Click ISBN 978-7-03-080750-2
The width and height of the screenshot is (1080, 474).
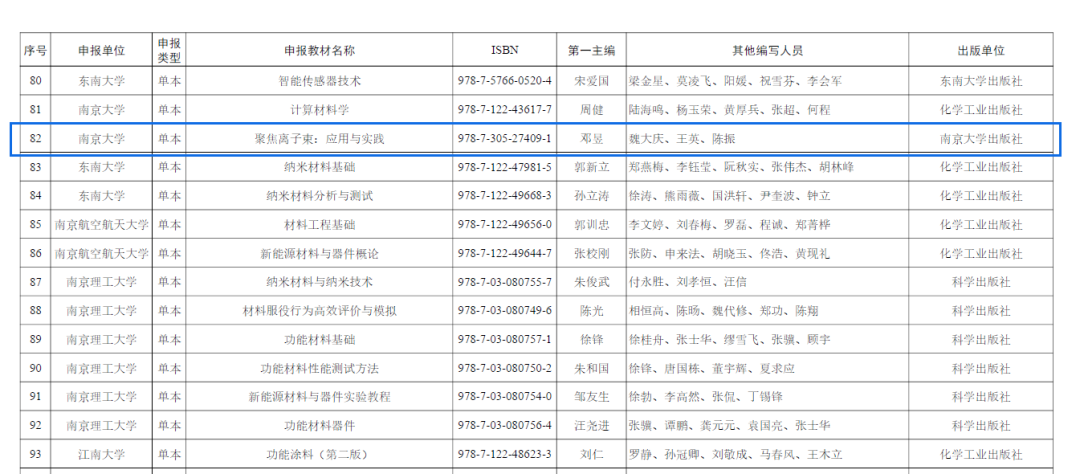coord(505,369)
